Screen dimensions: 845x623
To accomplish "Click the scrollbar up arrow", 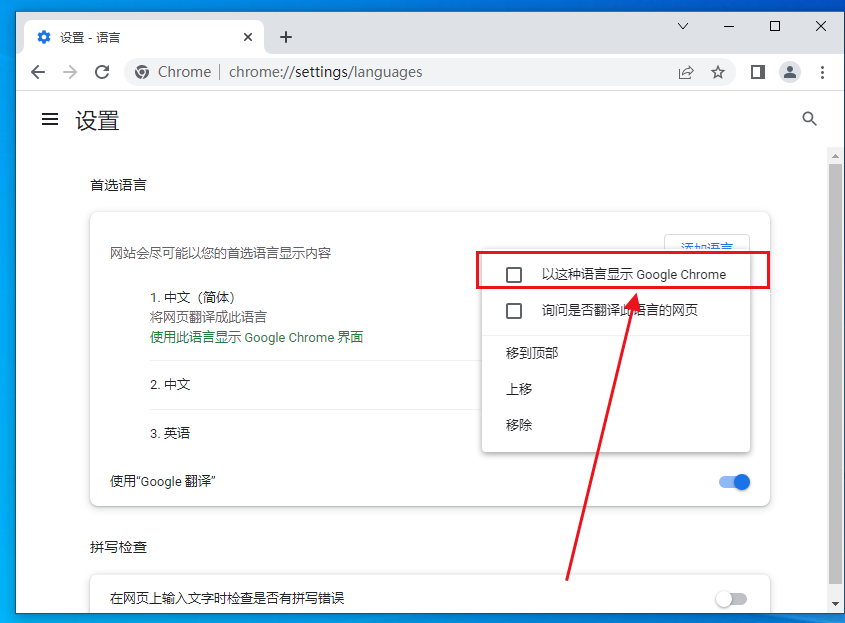I will tap(835, 156).
